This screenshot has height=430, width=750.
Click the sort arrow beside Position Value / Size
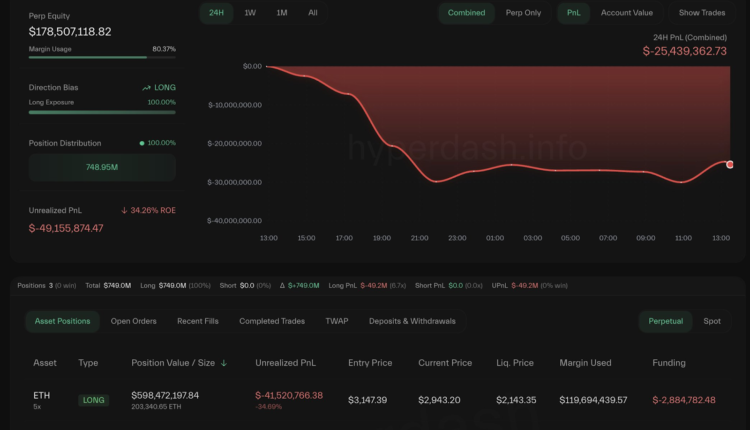pyautogui.click(x=224, y=363)
